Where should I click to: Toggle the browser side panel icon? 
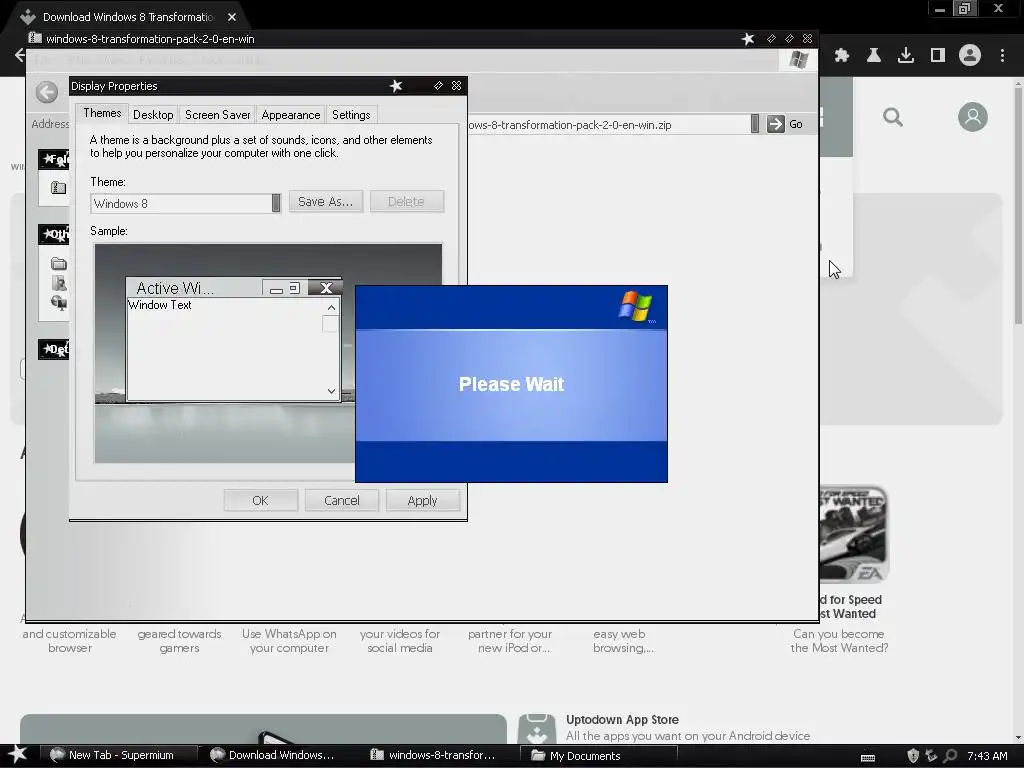tap(938, 56)
